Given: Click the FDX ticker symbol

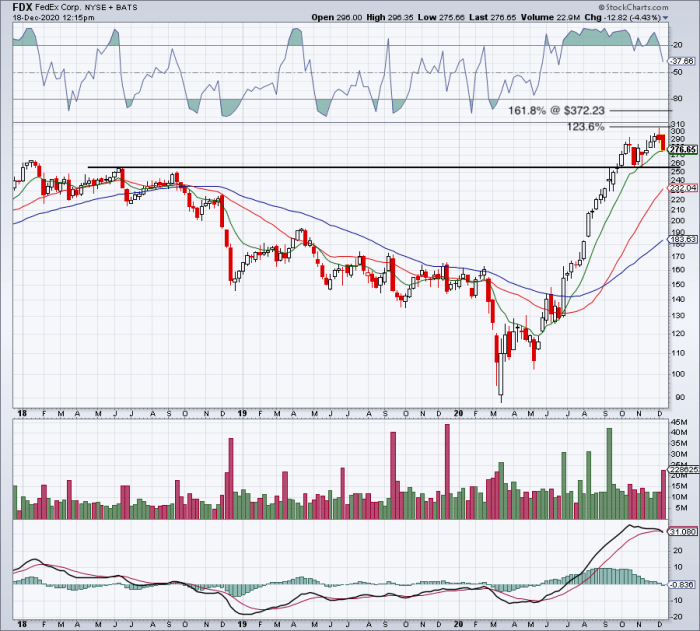Looking at the screenshot, I should (x=23, y=7).
